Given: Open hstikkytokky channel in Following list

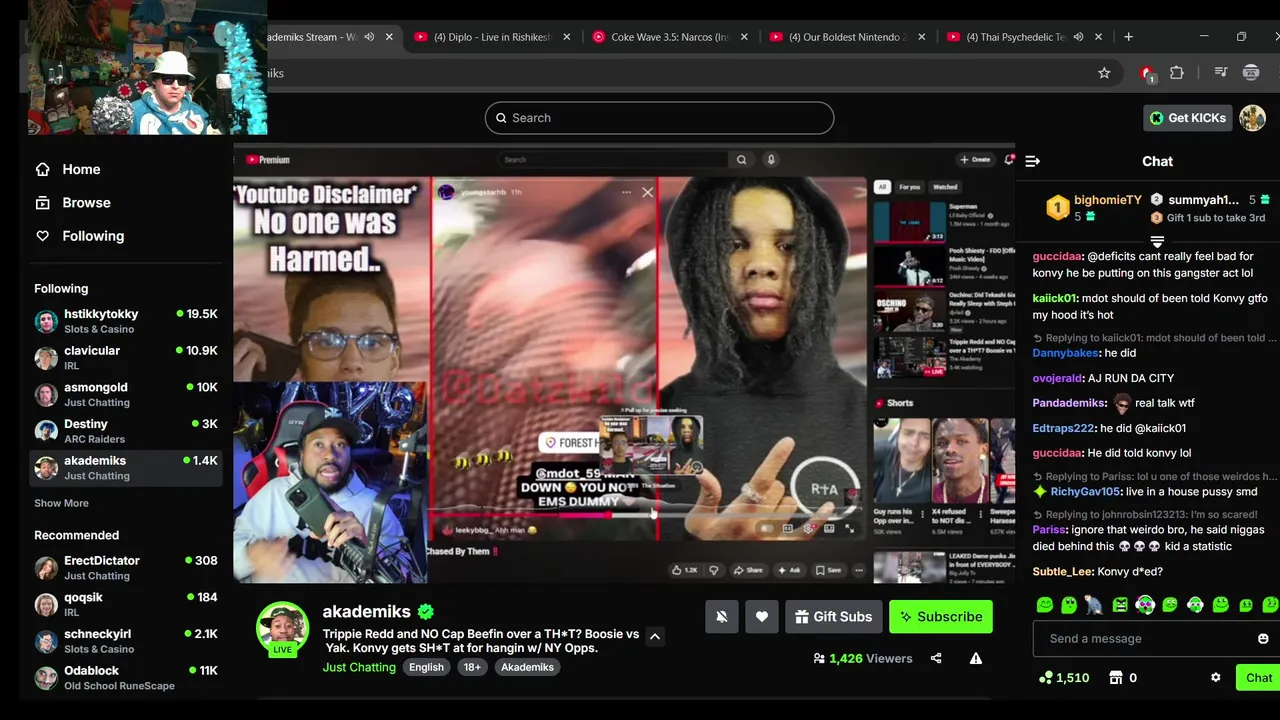Looking at the screenshot, I should pos(126,321).
